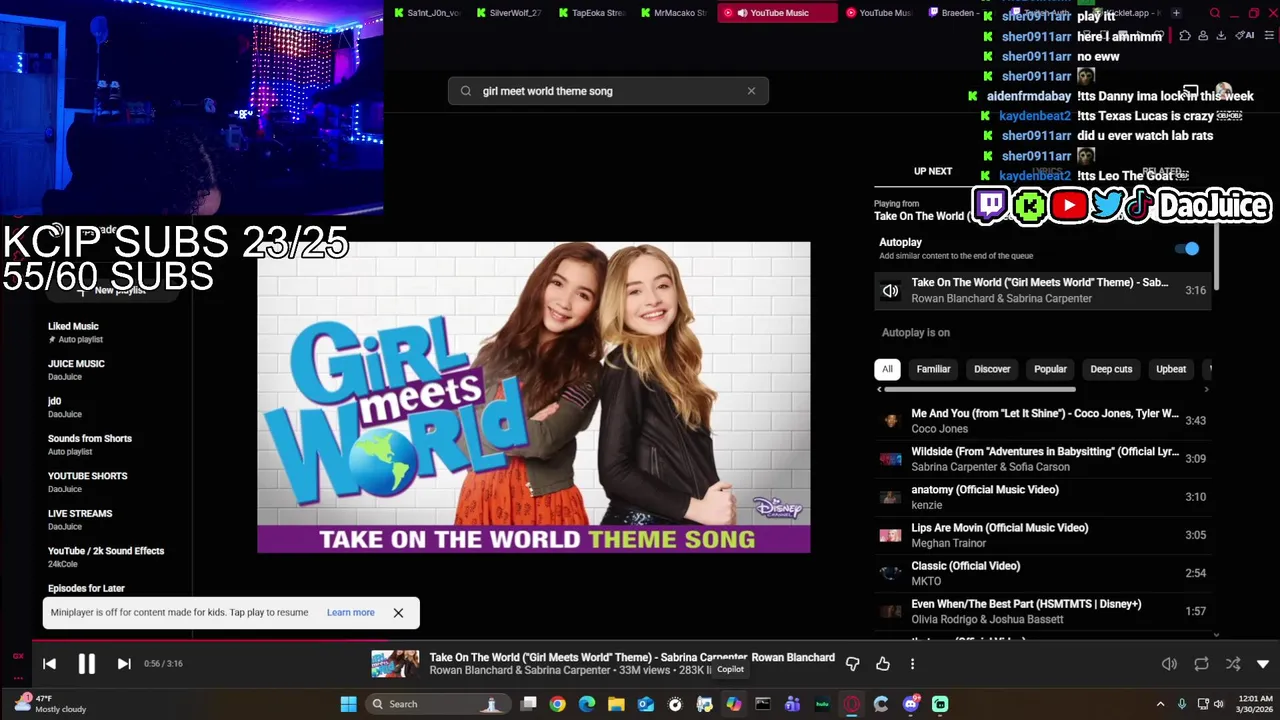Open the three-dot more actions menu in player bar
Image resolution: width=1280 pixels, height=720 pixels.
[x=912, y=664]
